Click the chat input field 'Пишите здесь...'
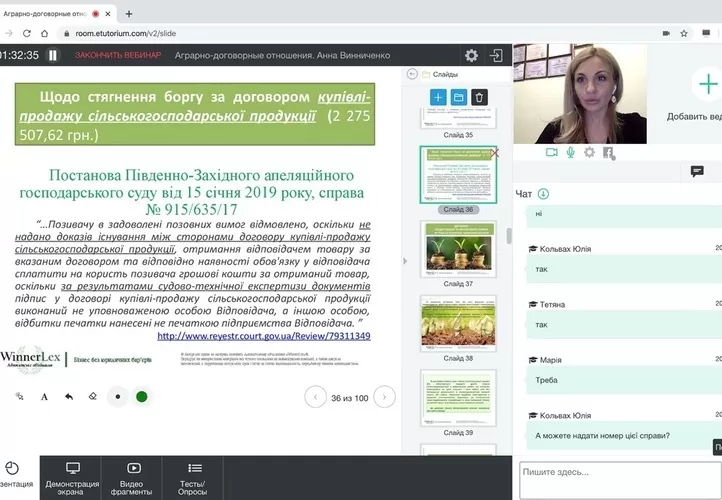Screen dimensions: 722x500 coord(620,480)
